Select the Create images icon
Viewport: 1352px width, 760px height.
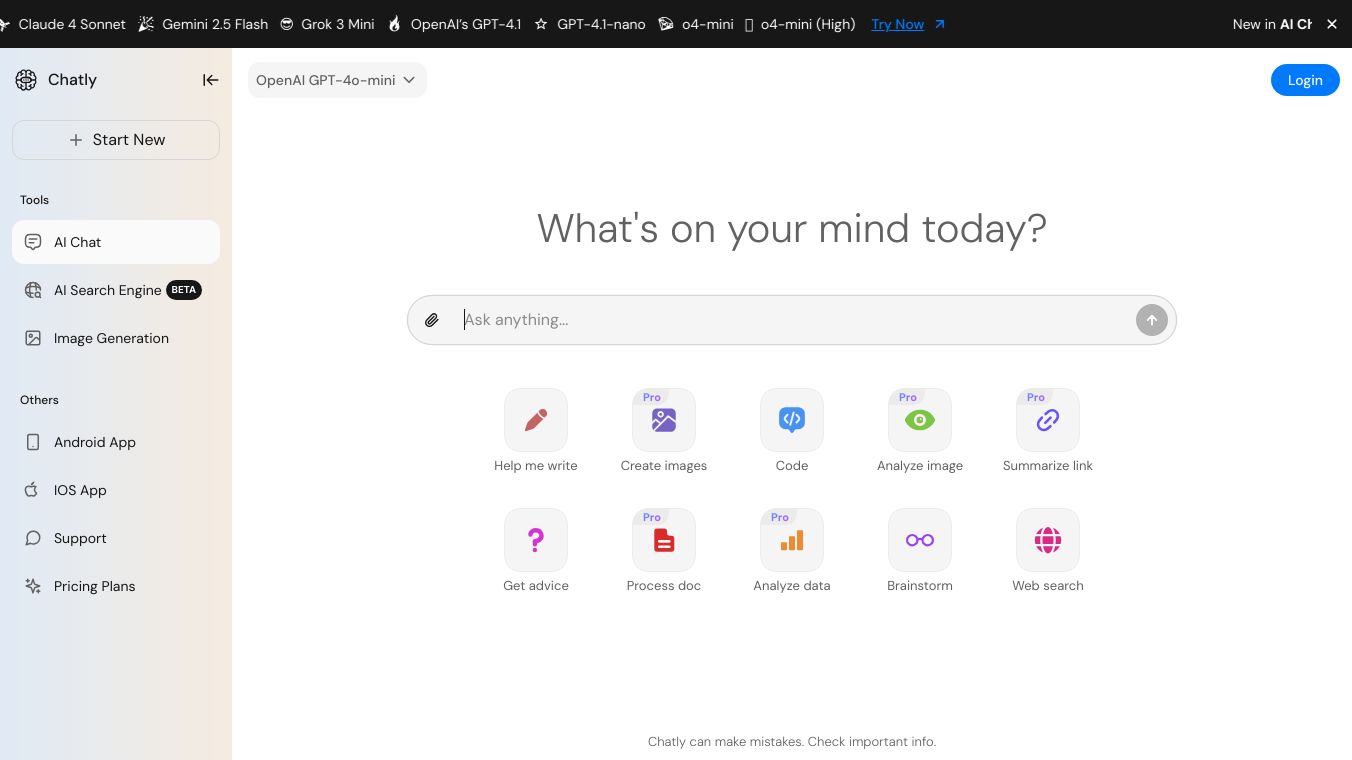coord(664,420)
